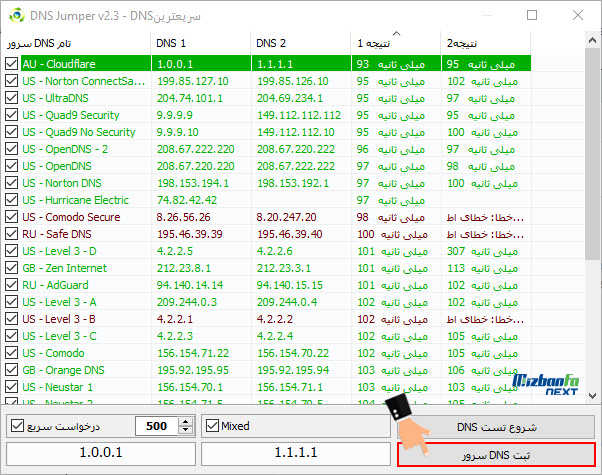Select the US - Level 3 - B row

[x=268, y=319]
